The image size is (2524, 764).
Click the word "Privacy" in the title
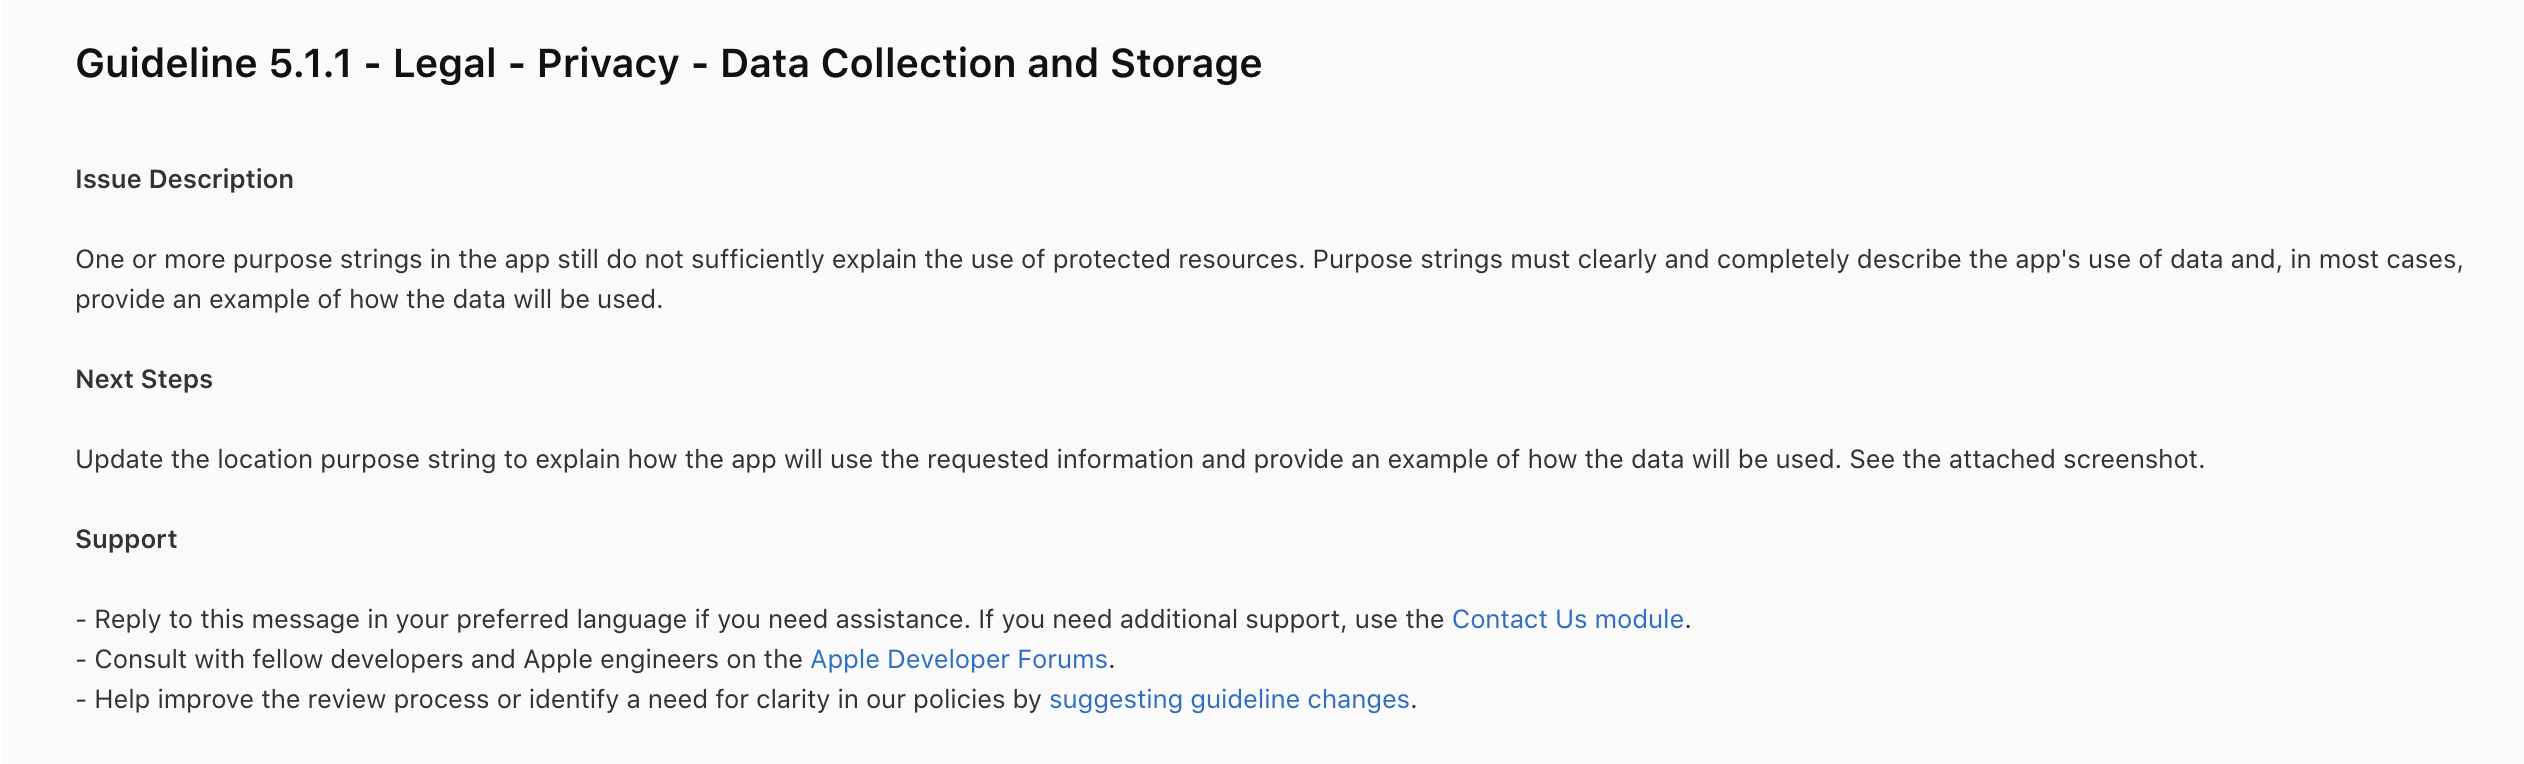pyautogui.click(x=608, y=63)
